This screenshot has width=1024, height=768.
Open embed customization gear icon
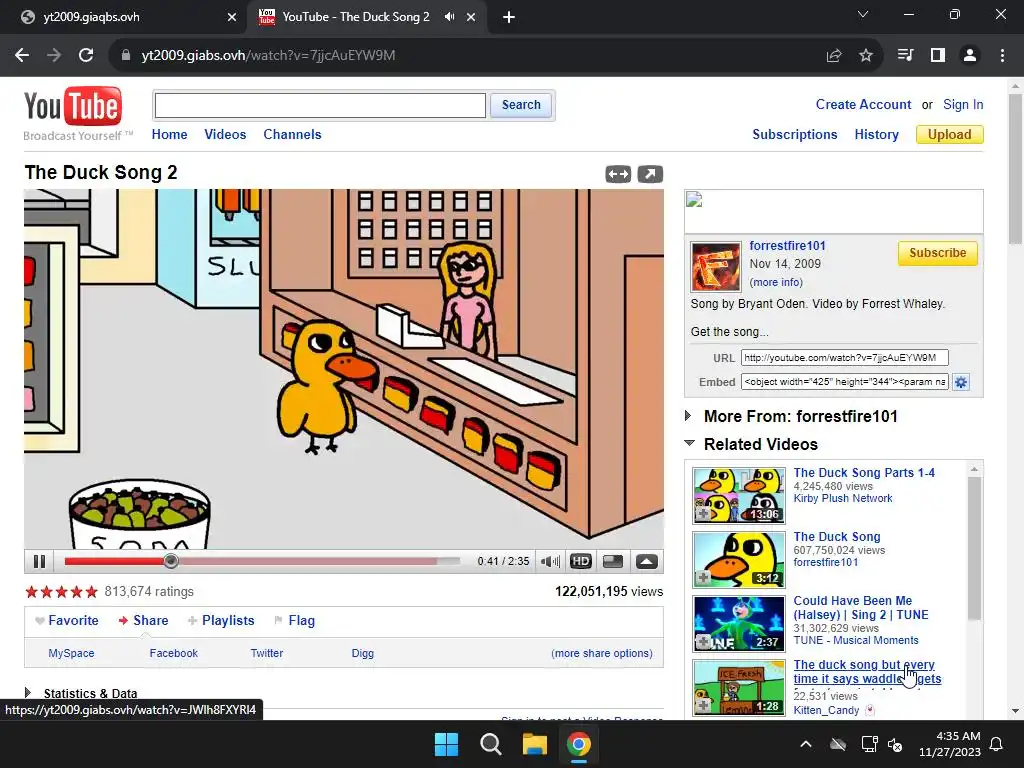(x=961, y=382)
